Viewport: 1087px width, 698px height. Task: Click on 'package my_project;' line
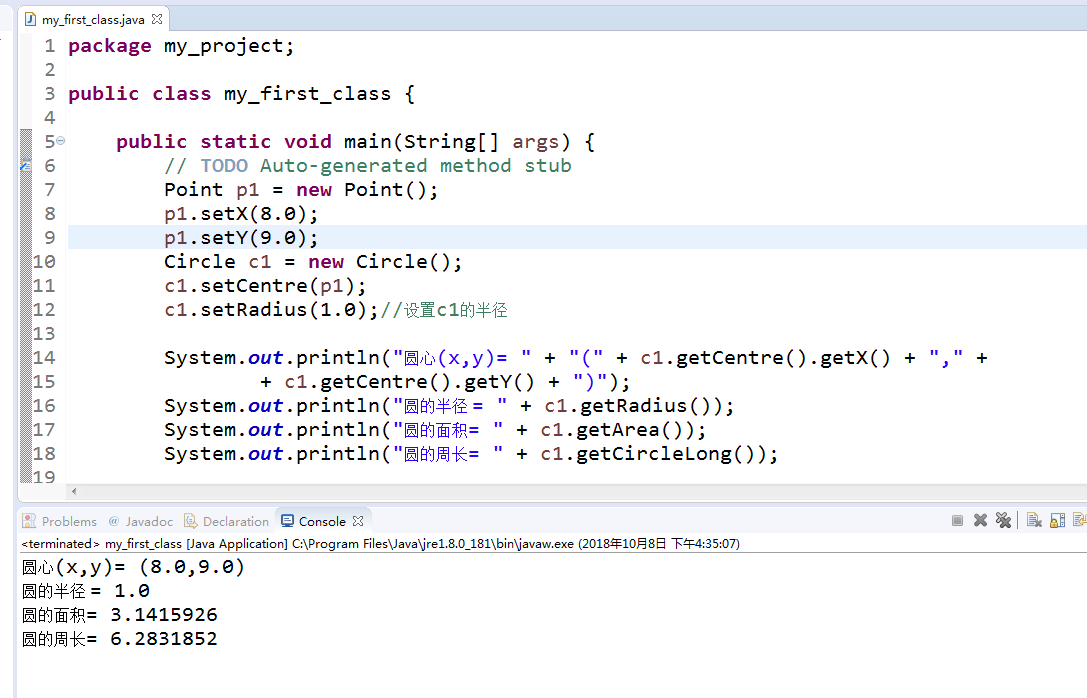181,46
